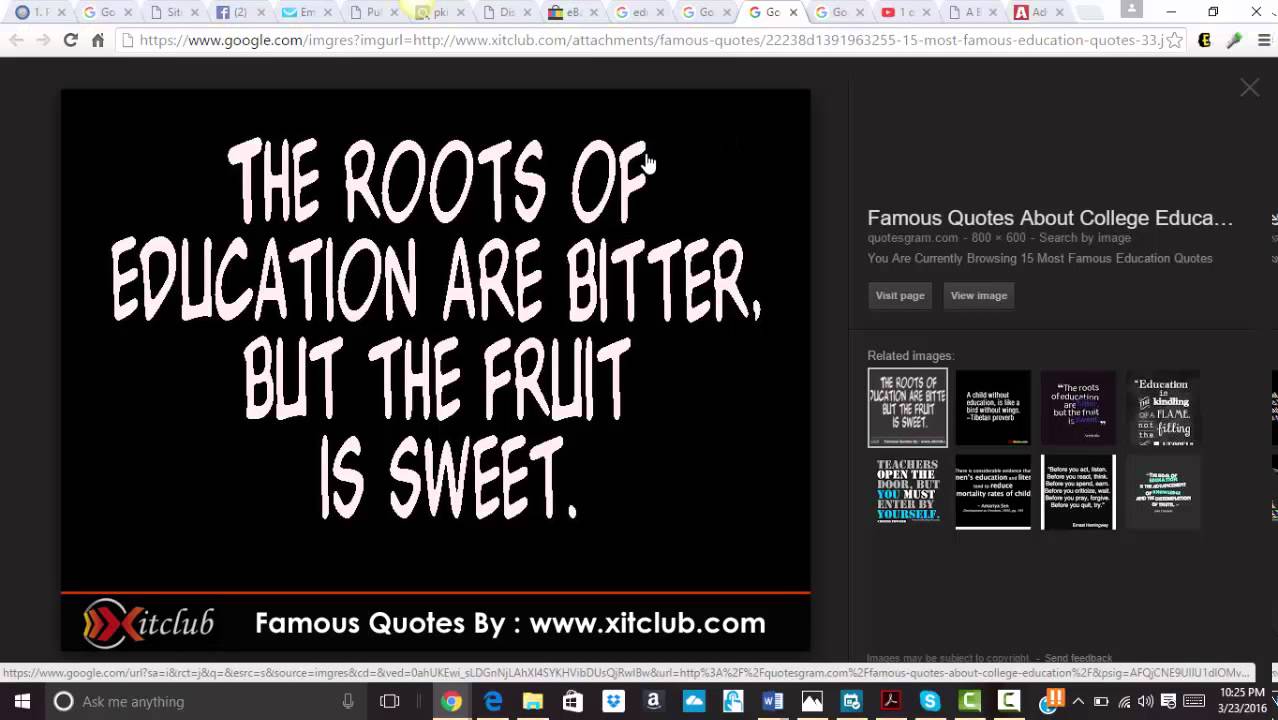Select 'Education is the kindling of a flame' thumbnail
This screenshot has height=720, width=1278.
(1163, 407)
